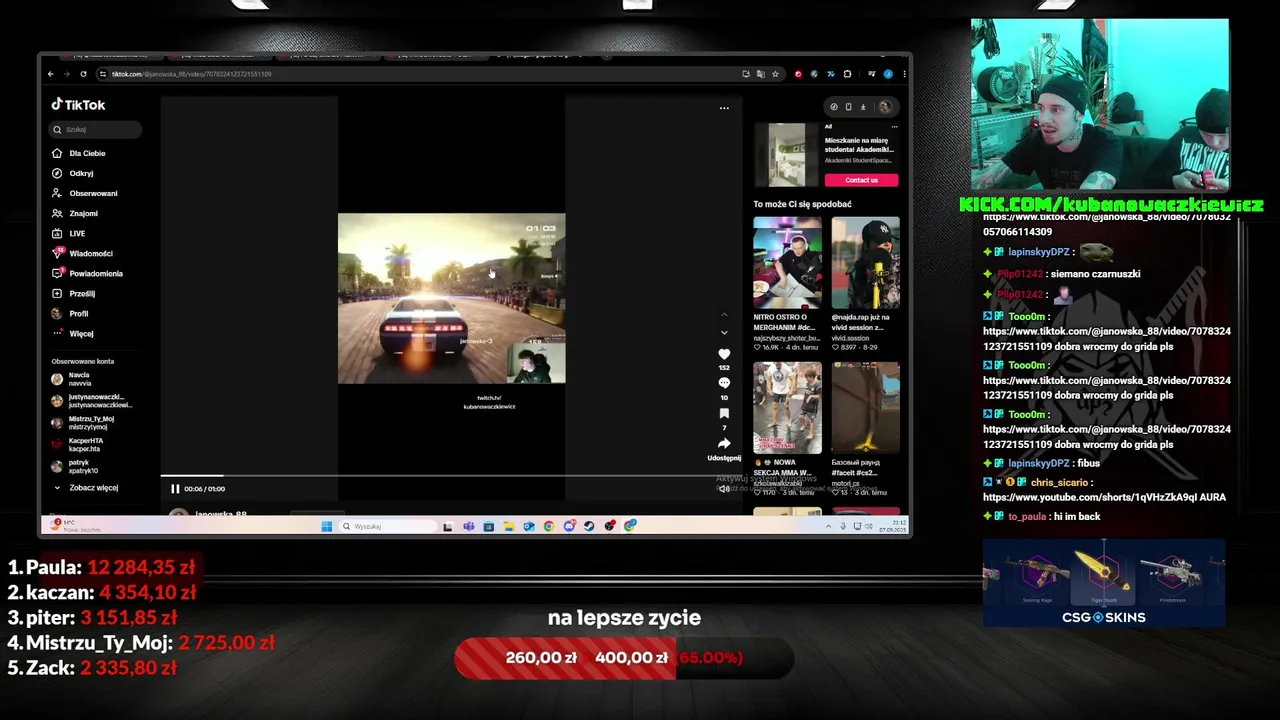
Task: Open followed account Mistrzu_Ty_Moj
Action: point(83,423)
